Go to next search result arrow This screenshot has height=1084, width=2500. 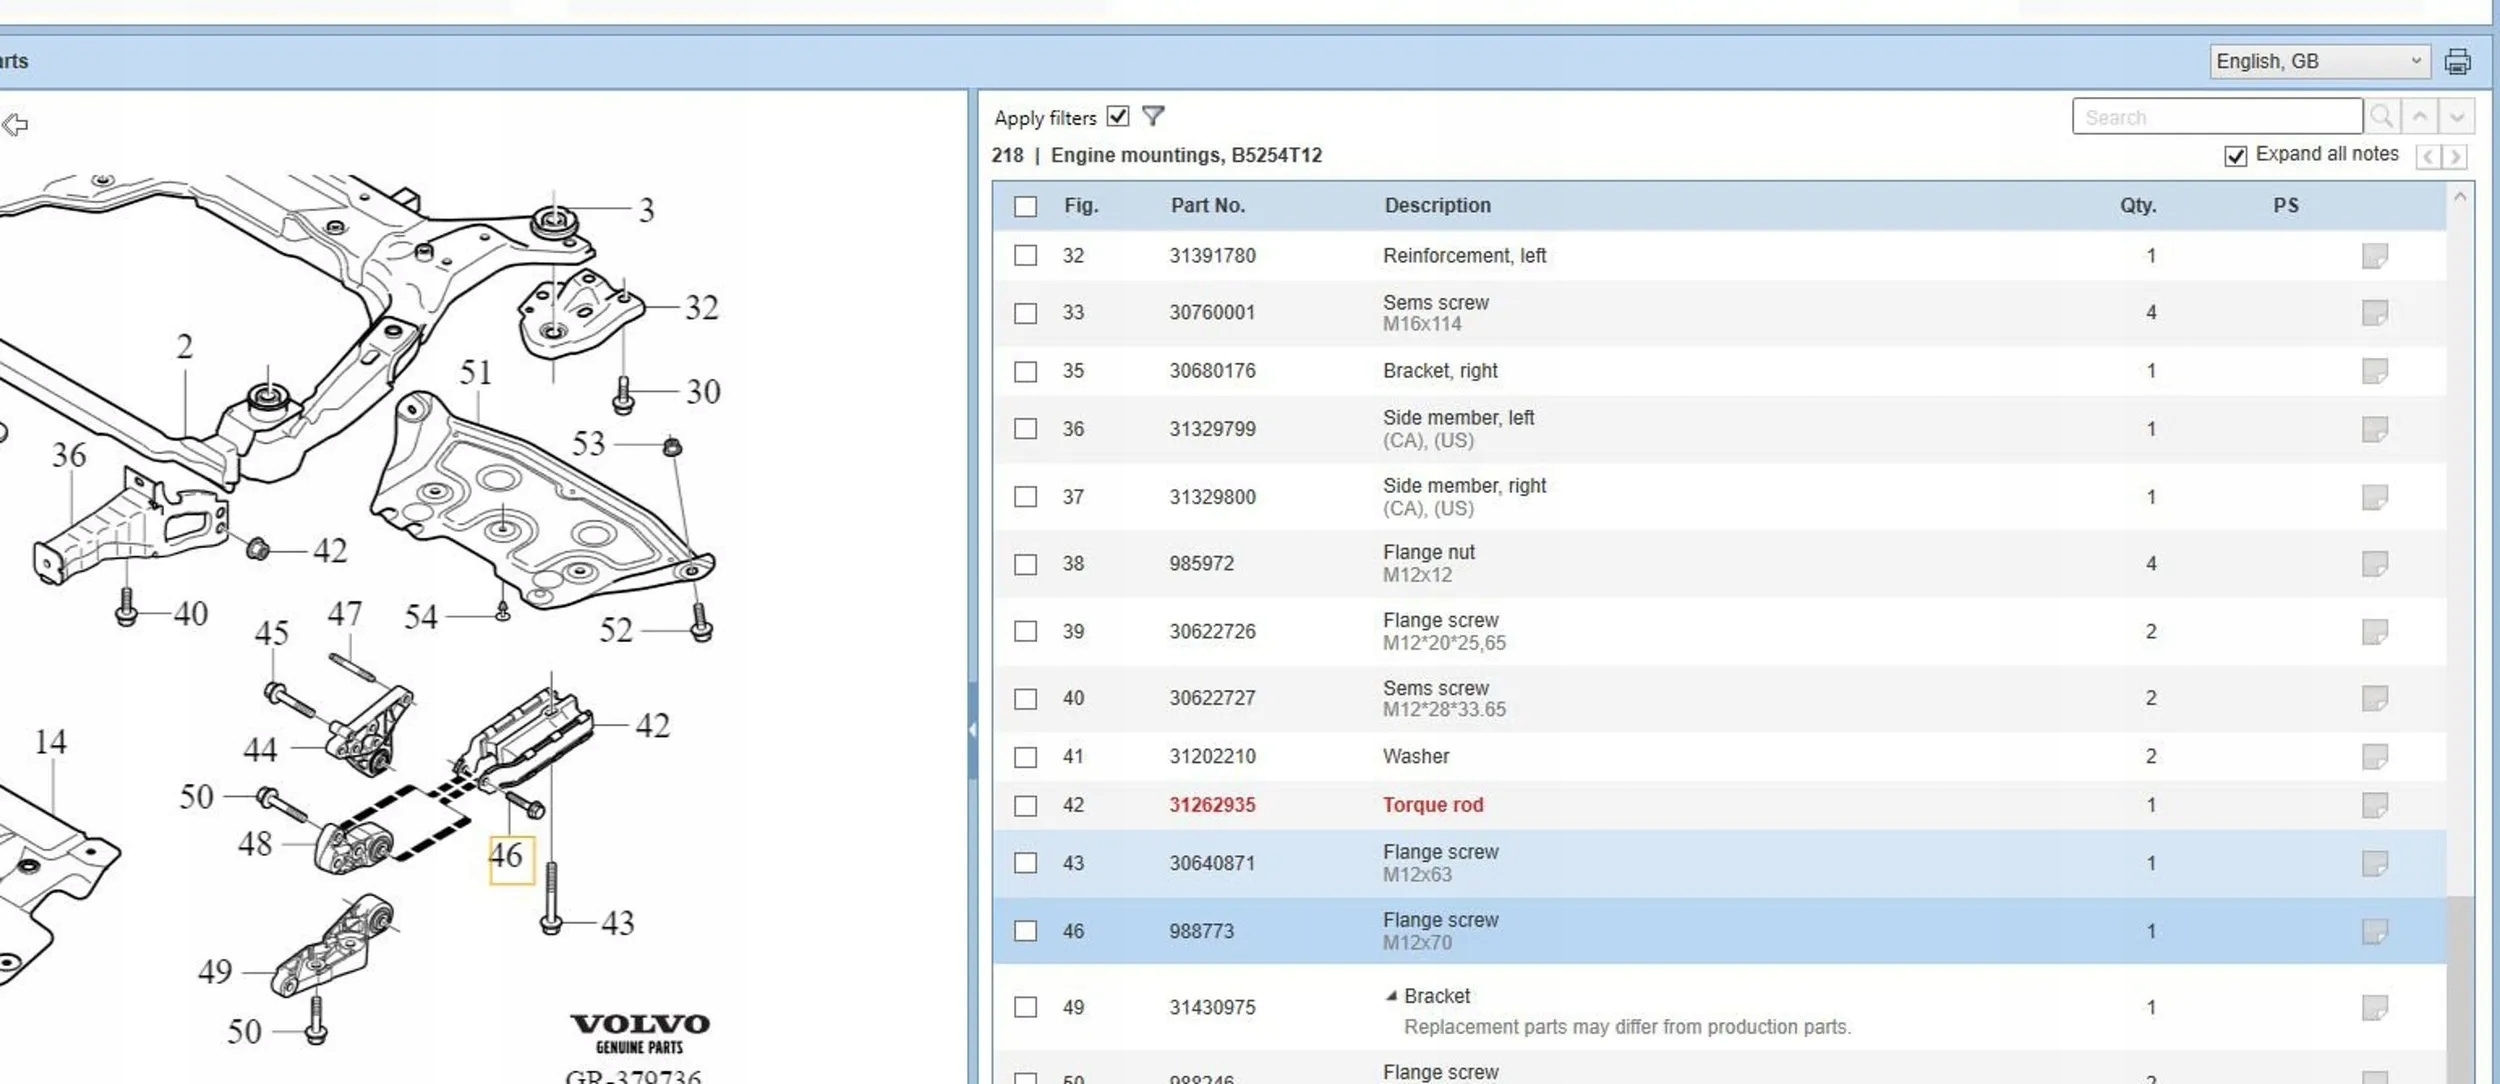click(2457, 117)
